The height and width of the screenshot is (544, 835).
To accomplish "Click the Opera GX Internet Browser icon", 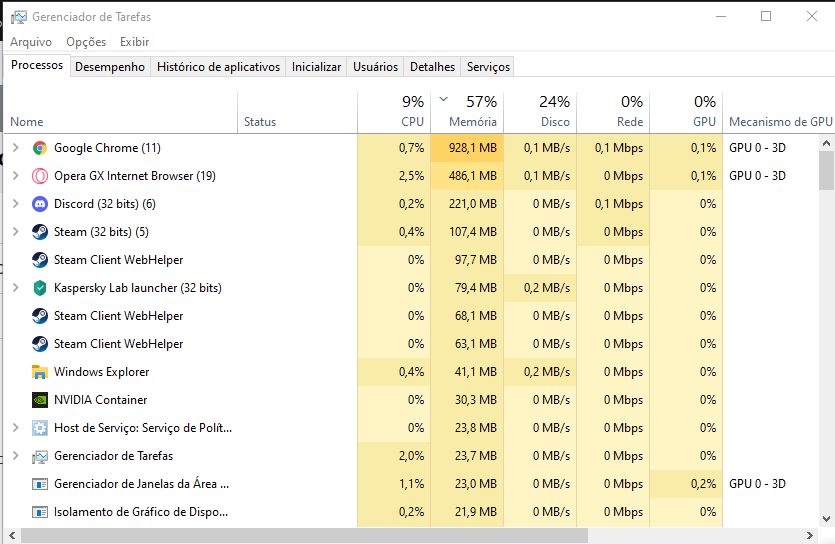I will [x=39, y=176].
